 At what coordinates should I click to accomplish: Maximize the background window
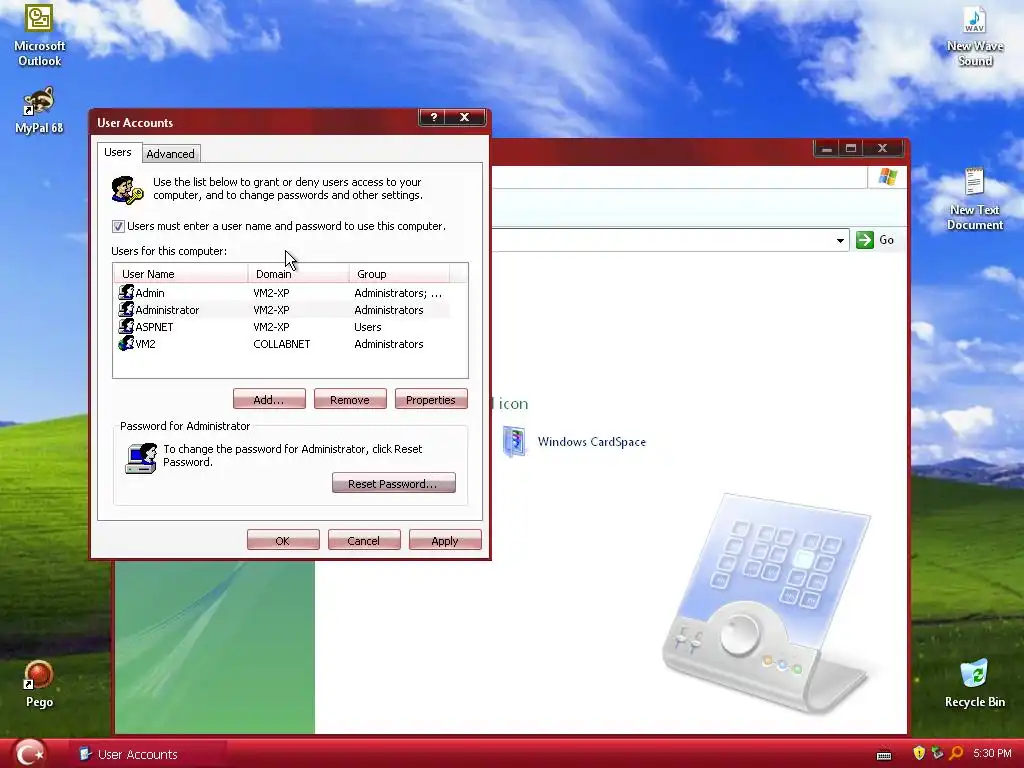pyautogui.click(x=851, y=148)
